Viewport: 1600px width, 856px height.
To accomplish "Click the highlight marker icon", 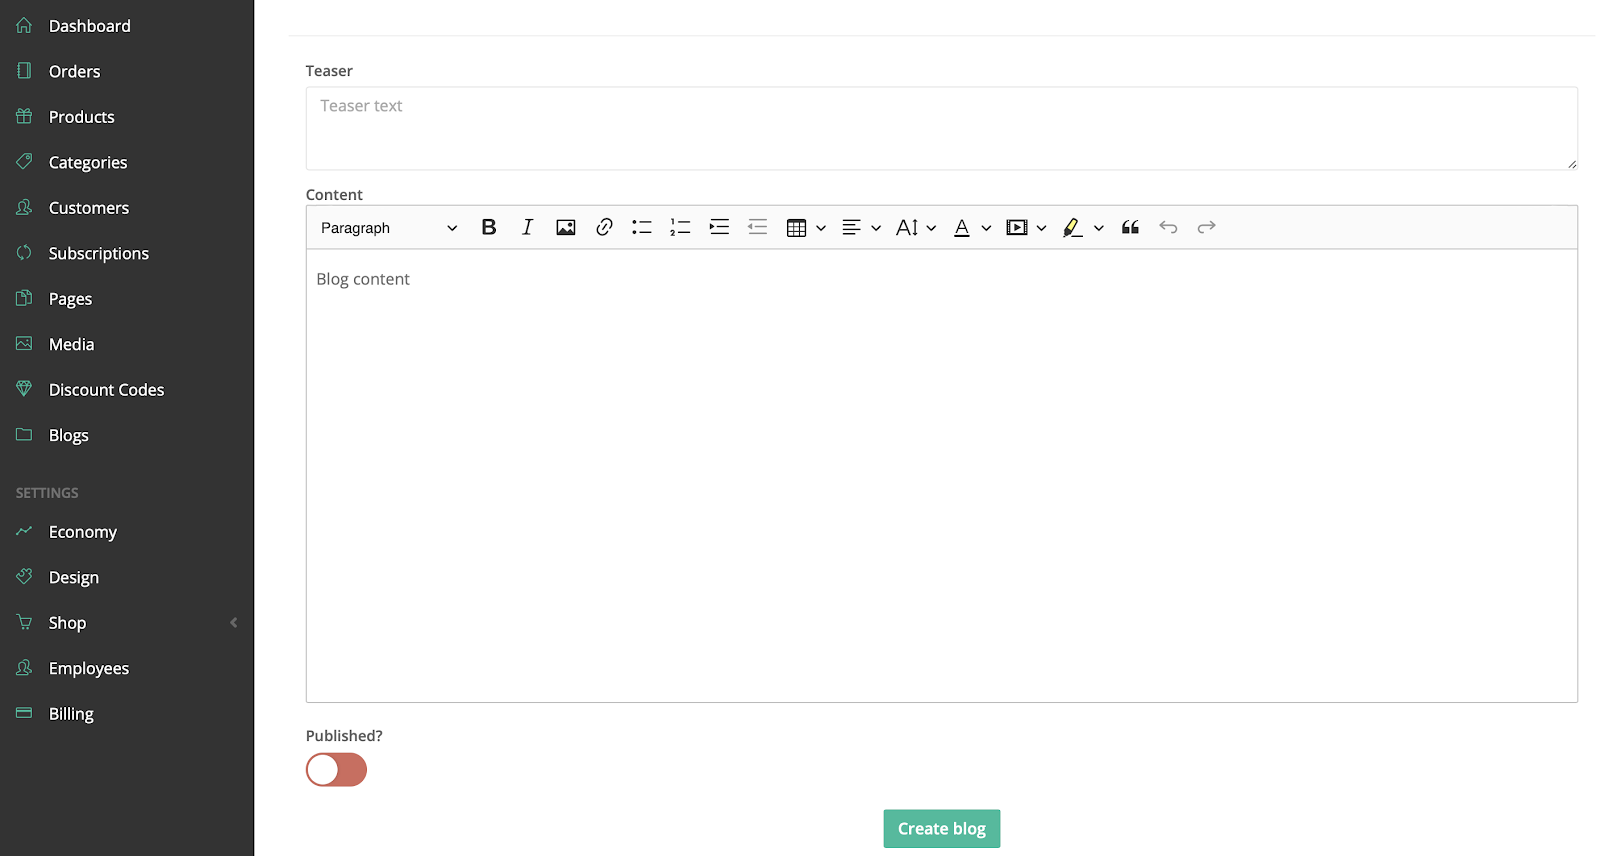I will (1072, 228).
